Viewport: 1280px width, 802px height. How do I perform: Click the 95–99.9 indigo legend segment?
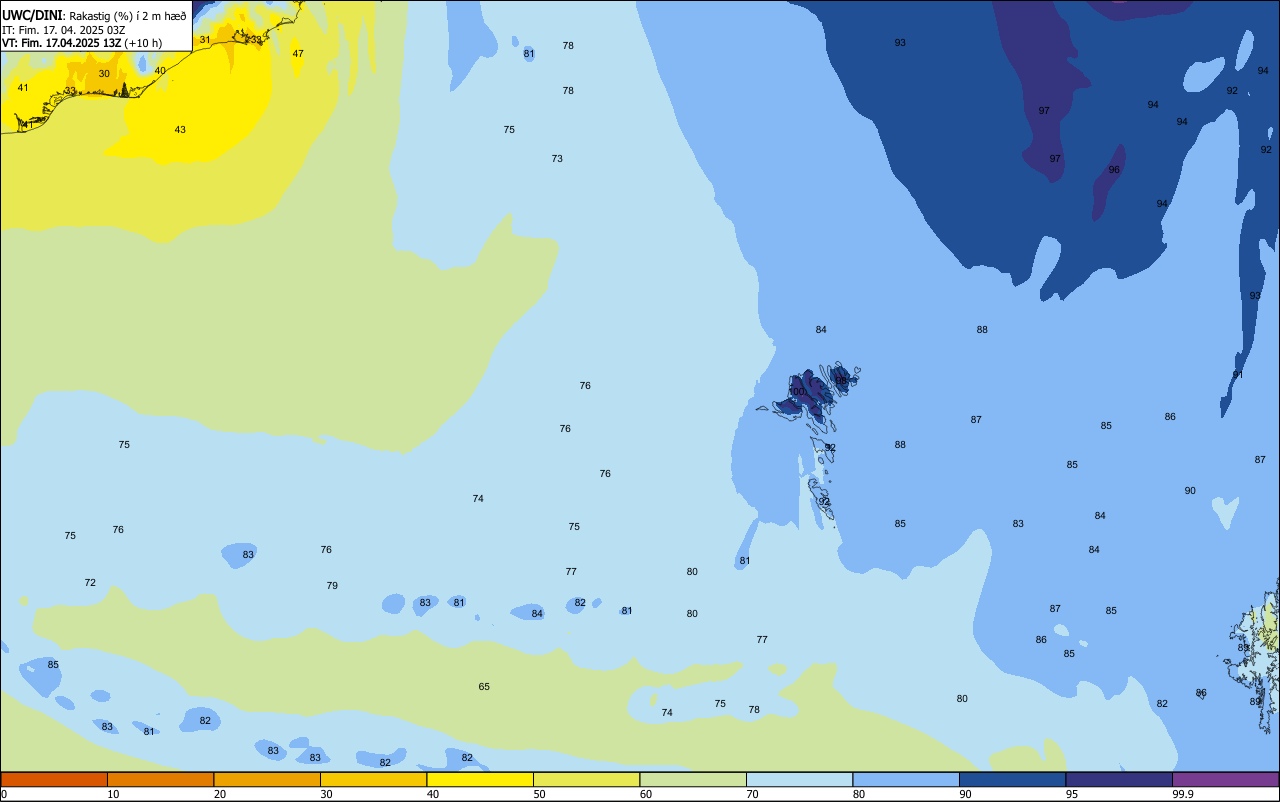(1119, 779)
